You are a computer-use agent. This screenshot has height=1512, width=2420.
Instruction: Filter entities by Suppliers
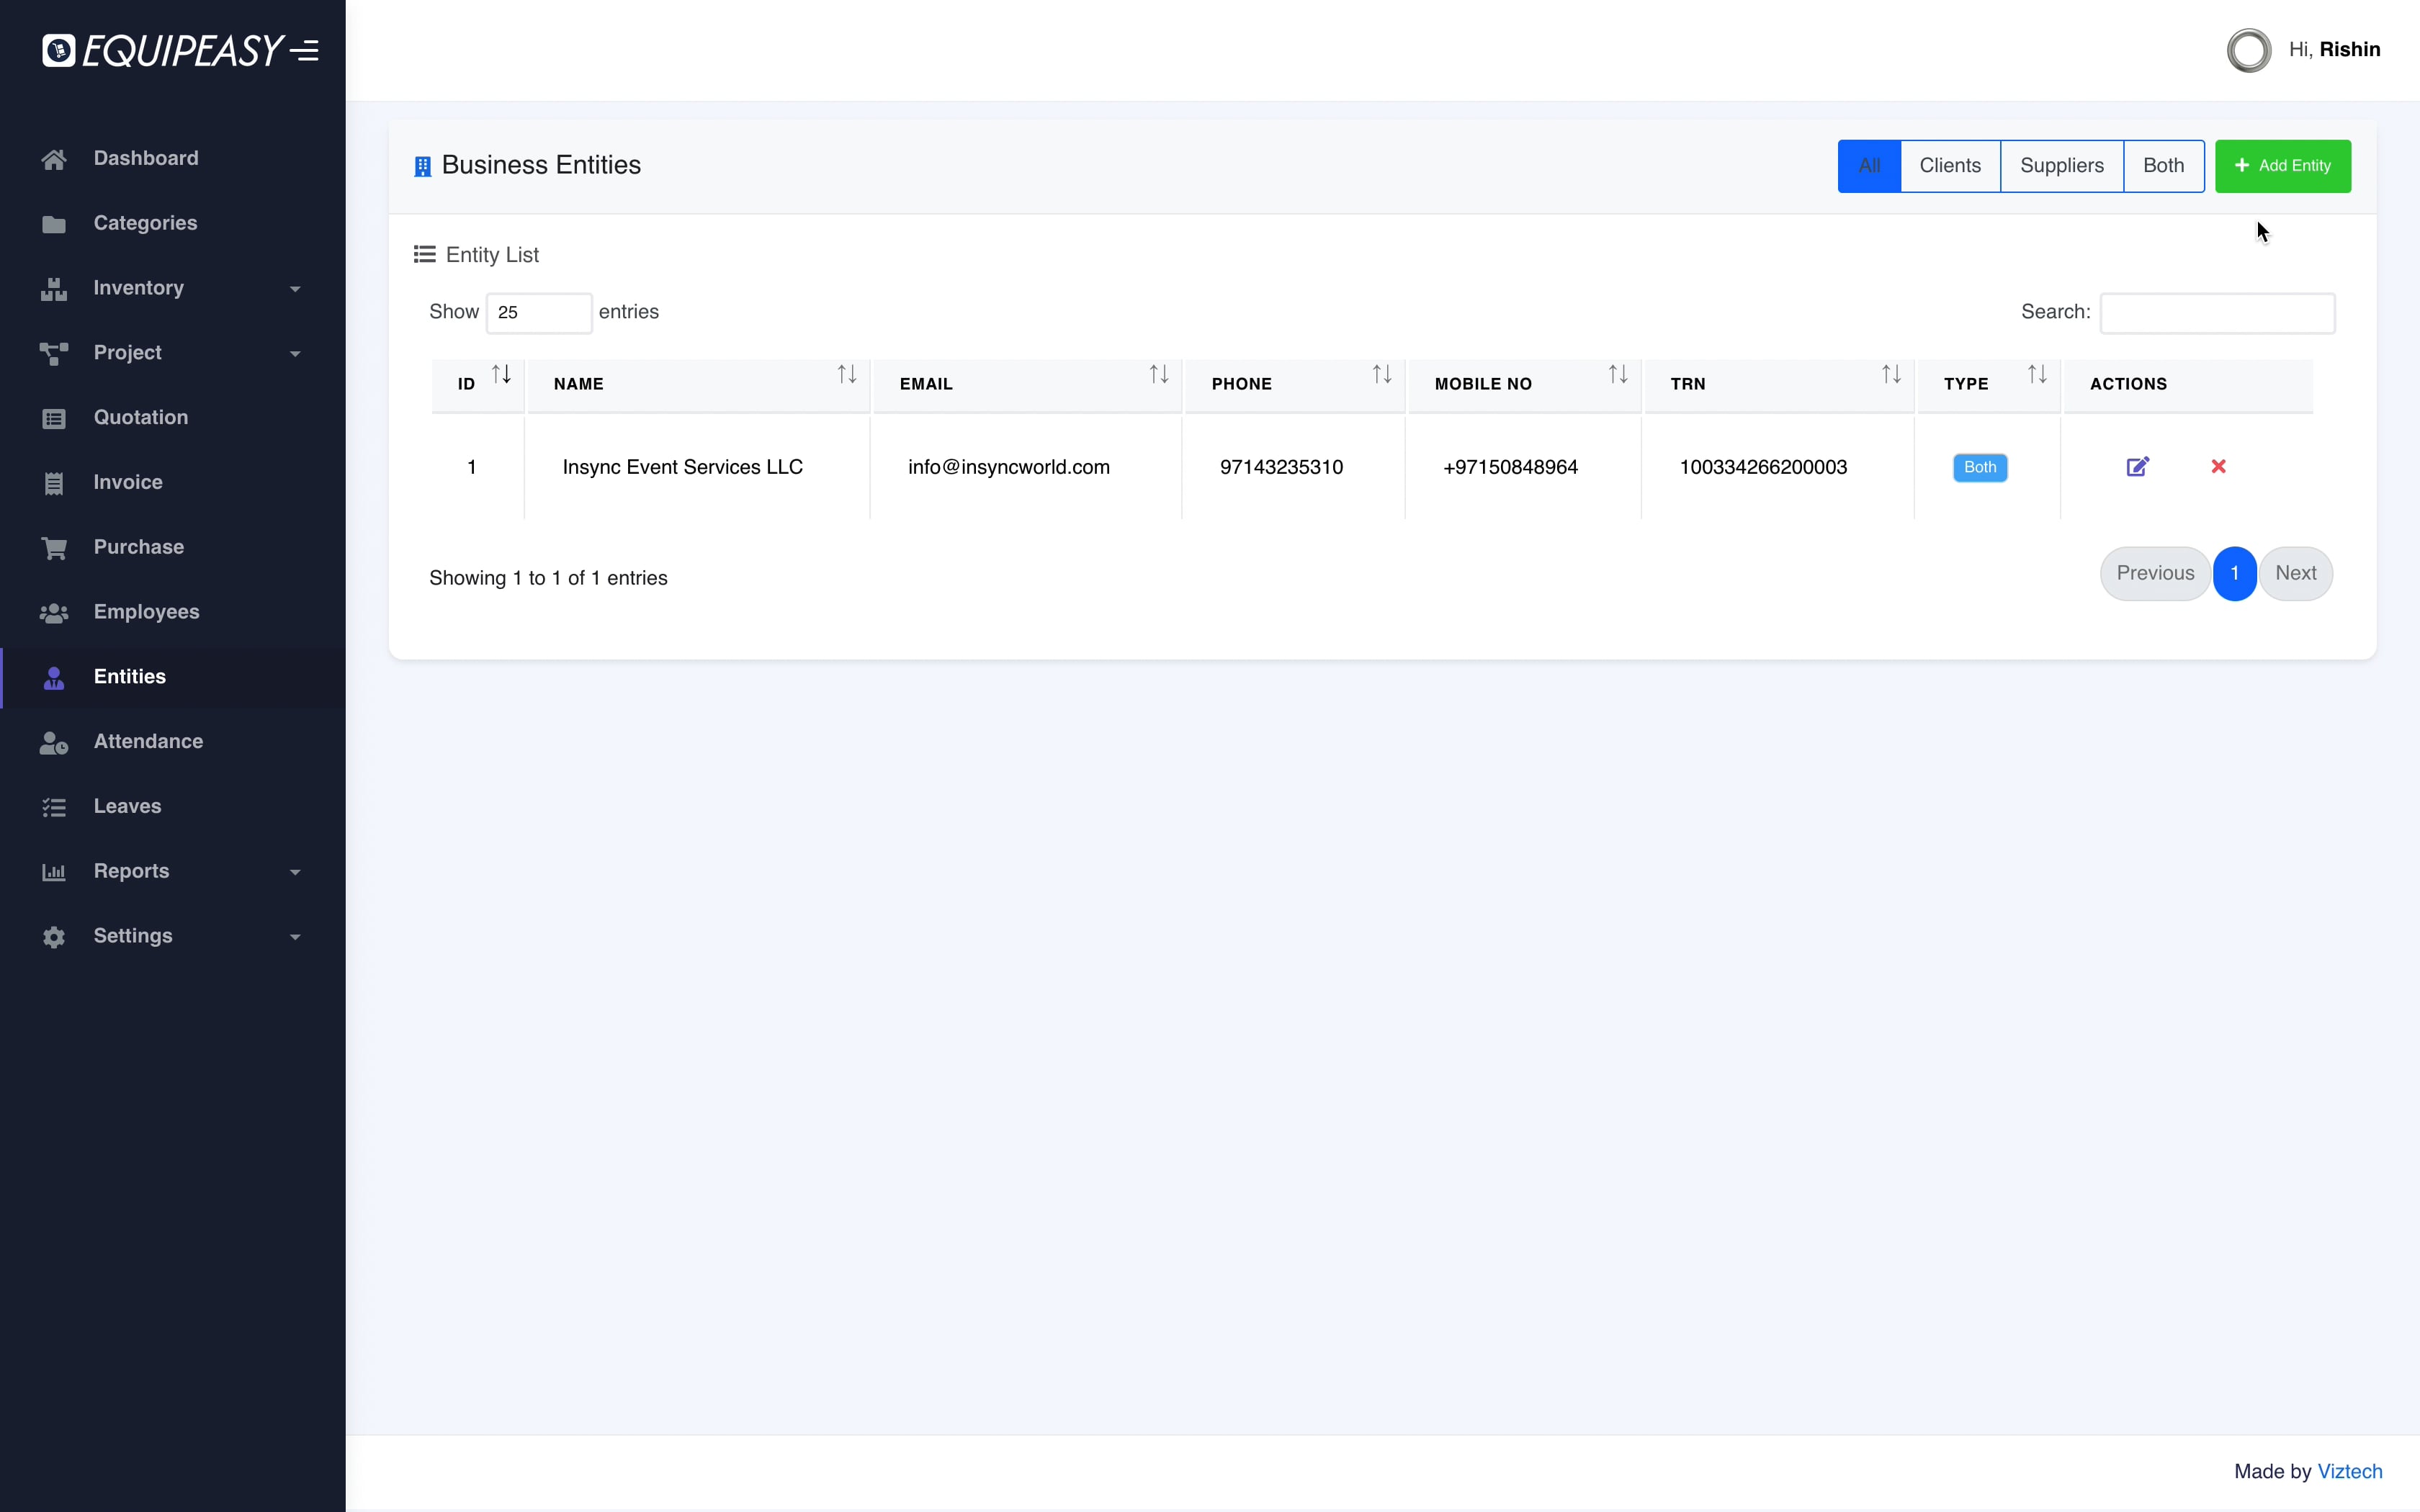coord(2062,166)
